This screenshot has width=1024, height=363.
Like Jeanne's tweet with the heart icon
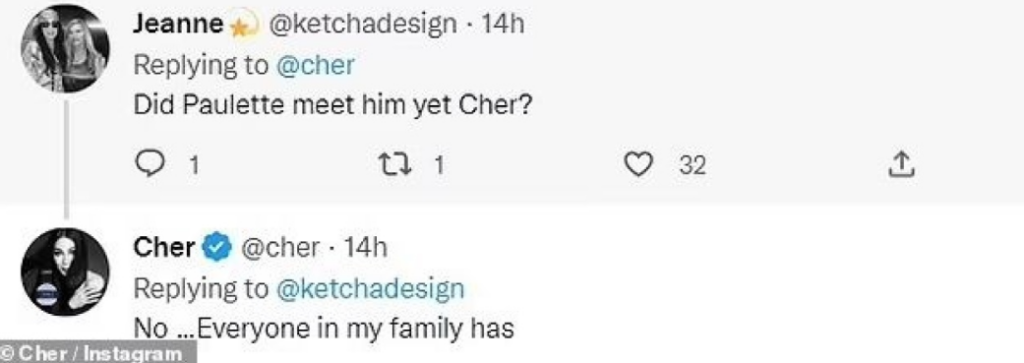638,165
